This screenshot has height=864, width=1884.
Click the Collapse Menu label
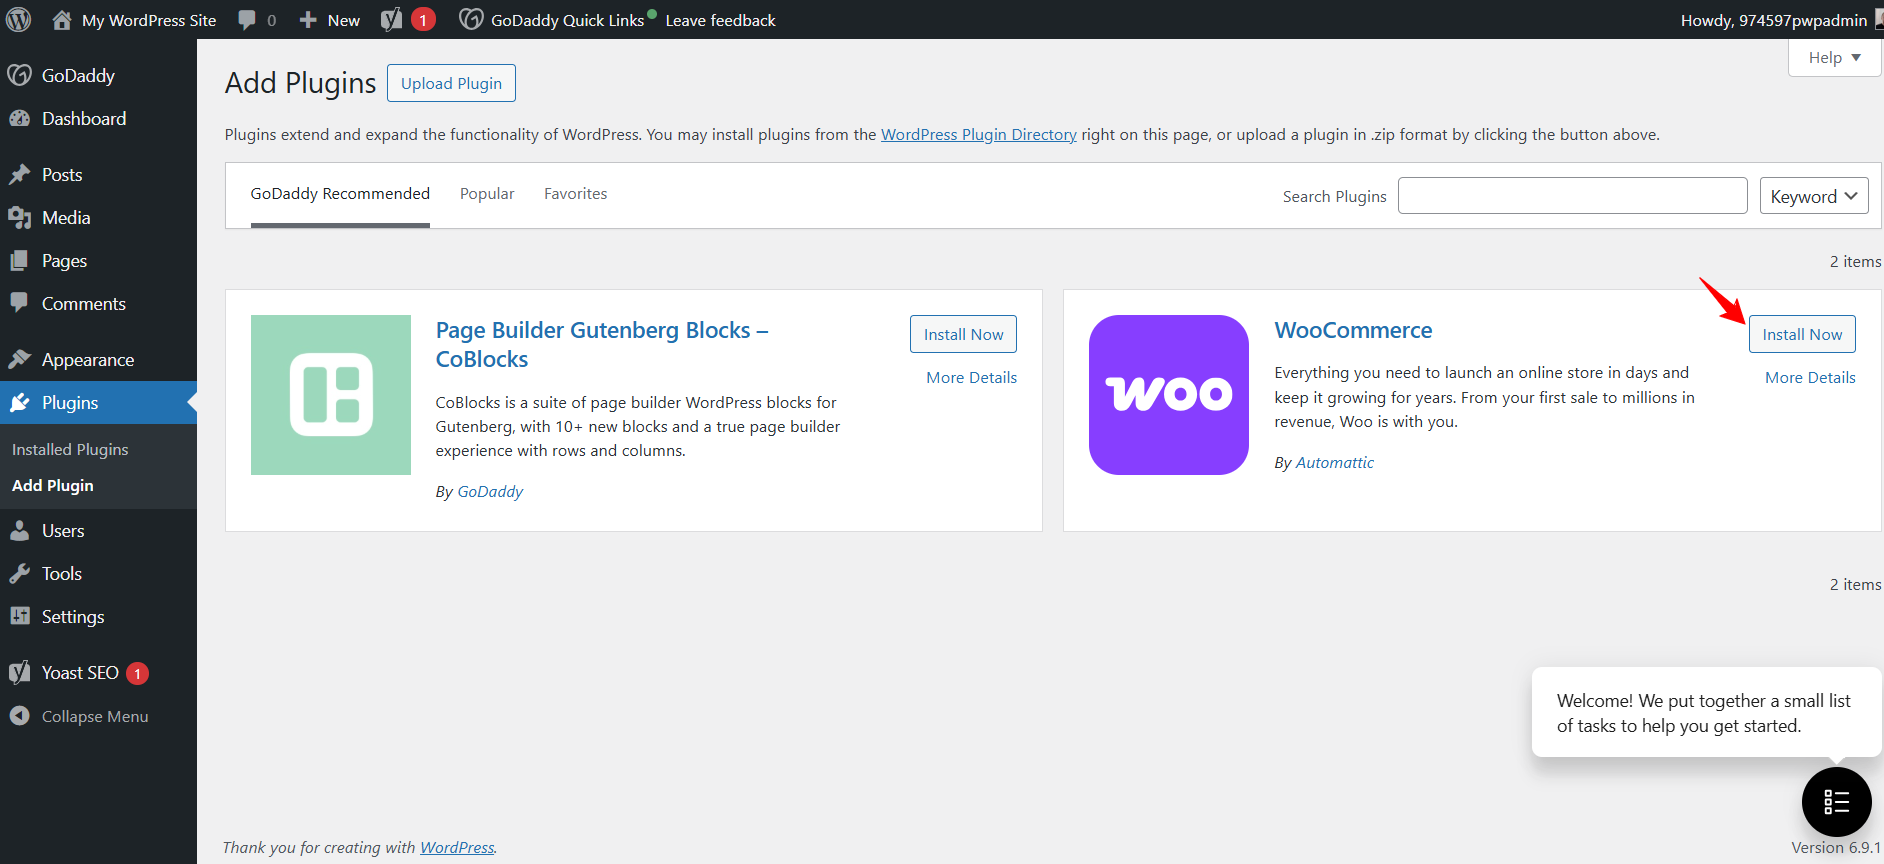tap(95, 716)
